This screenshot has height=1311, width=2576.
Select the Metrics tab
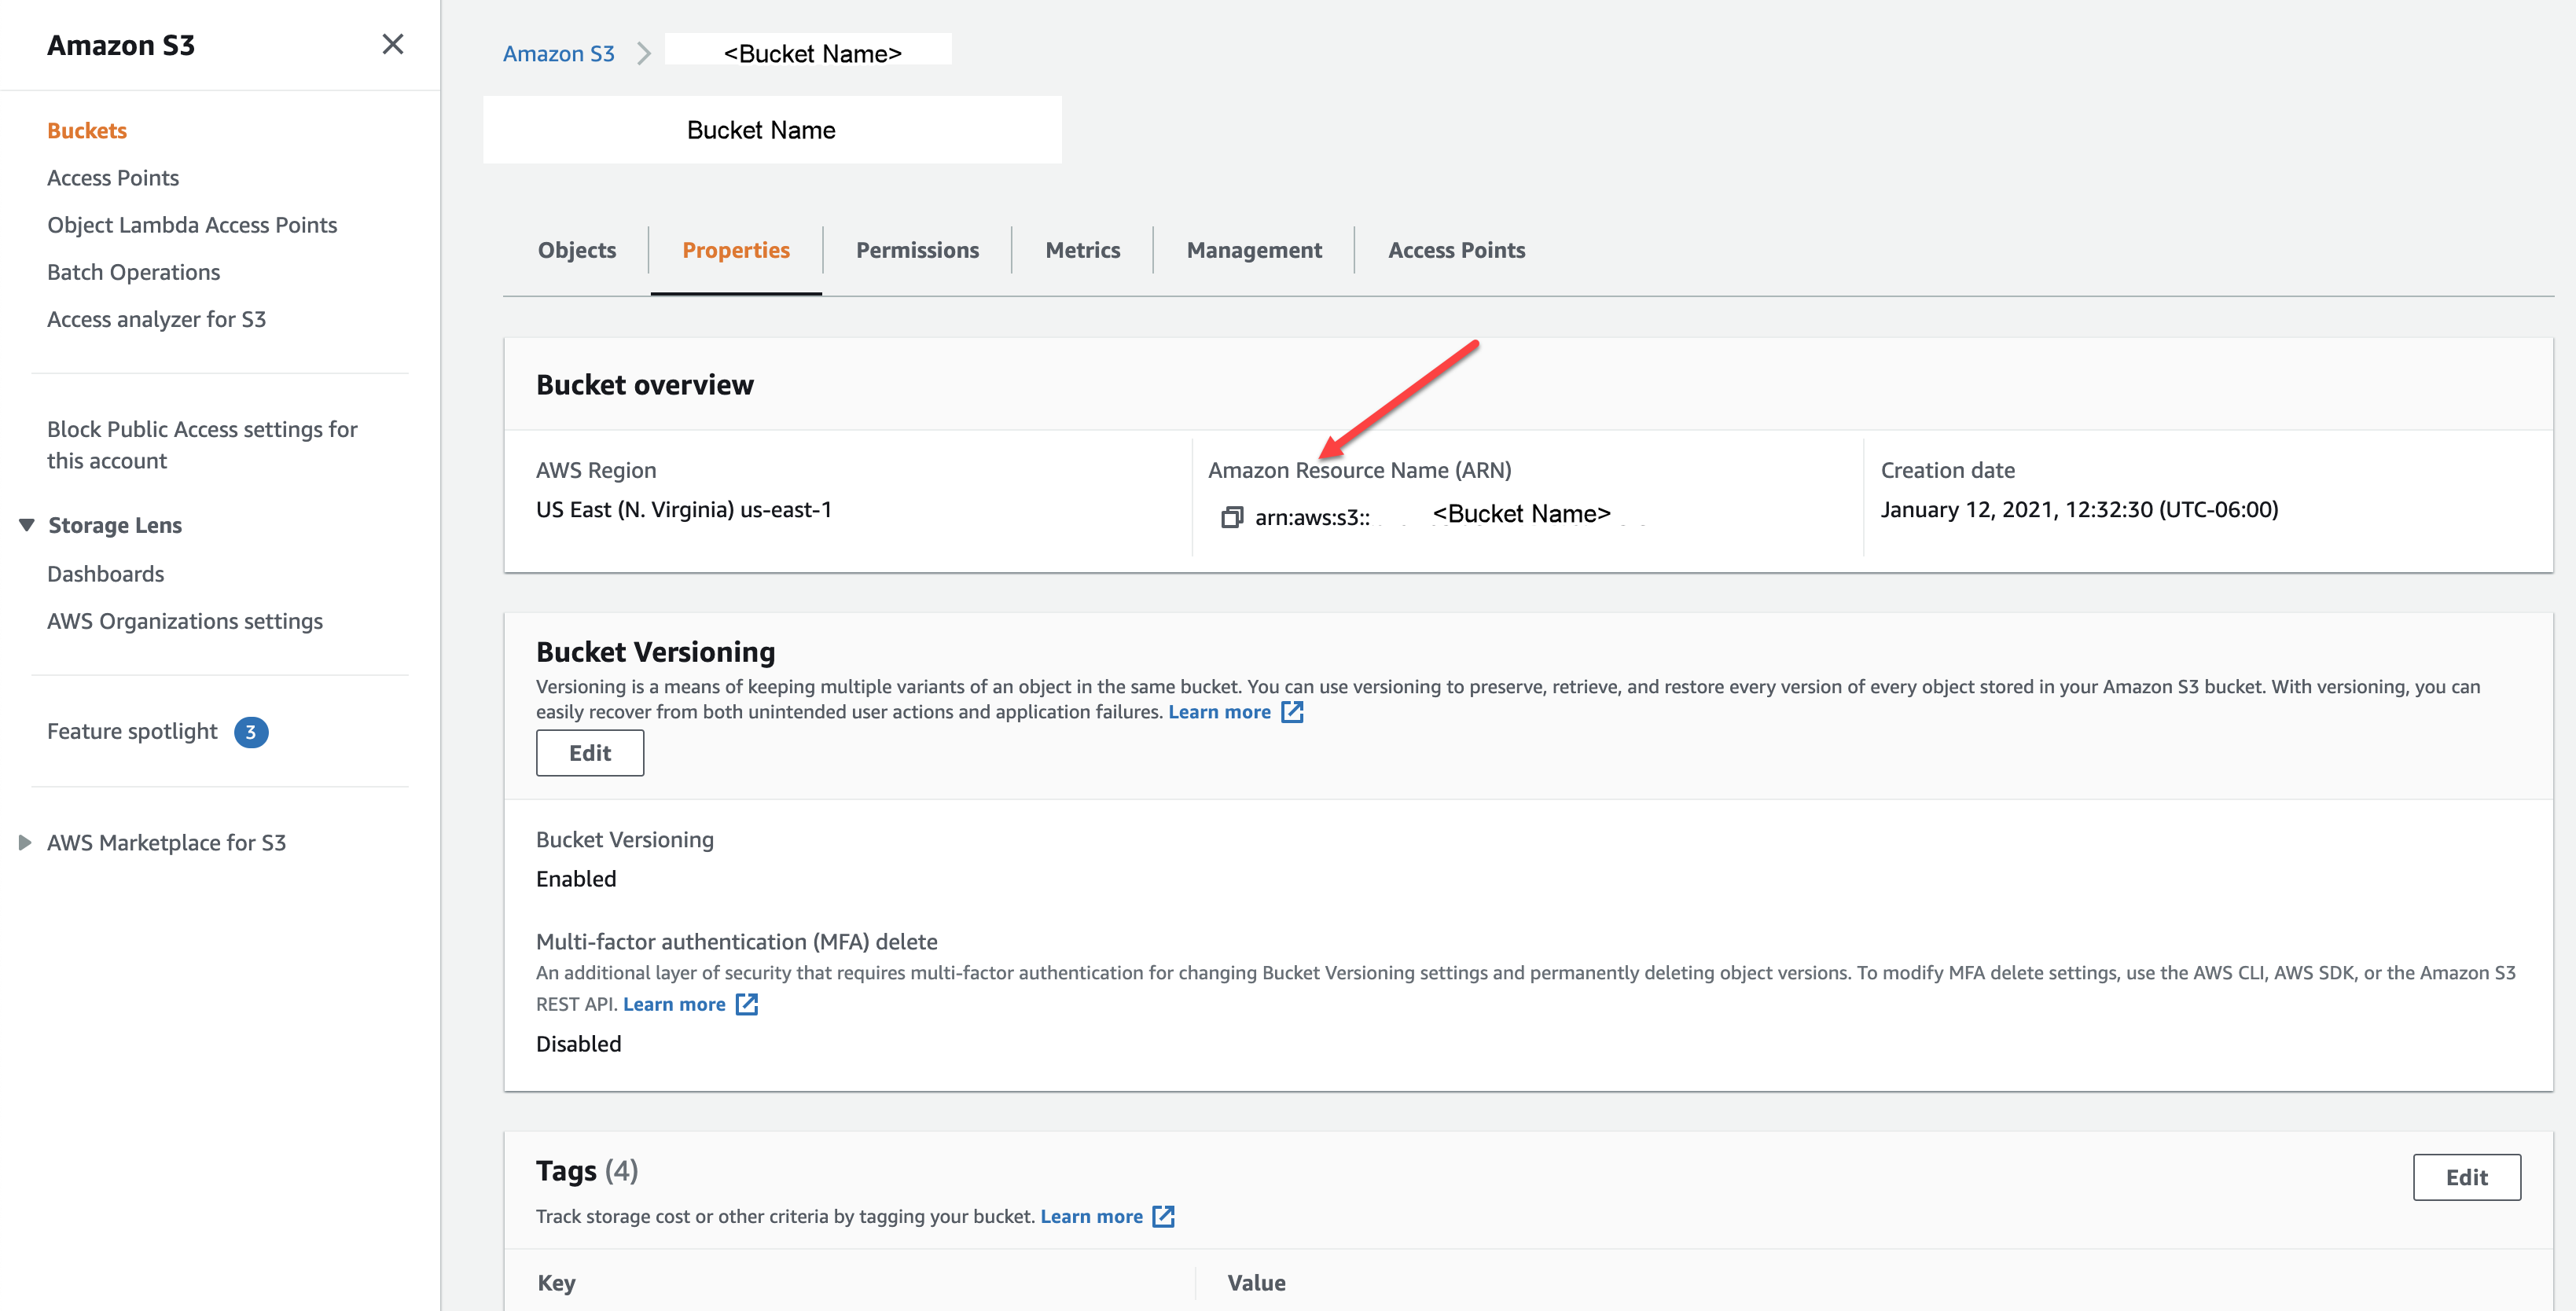[x=1082, y=250]
